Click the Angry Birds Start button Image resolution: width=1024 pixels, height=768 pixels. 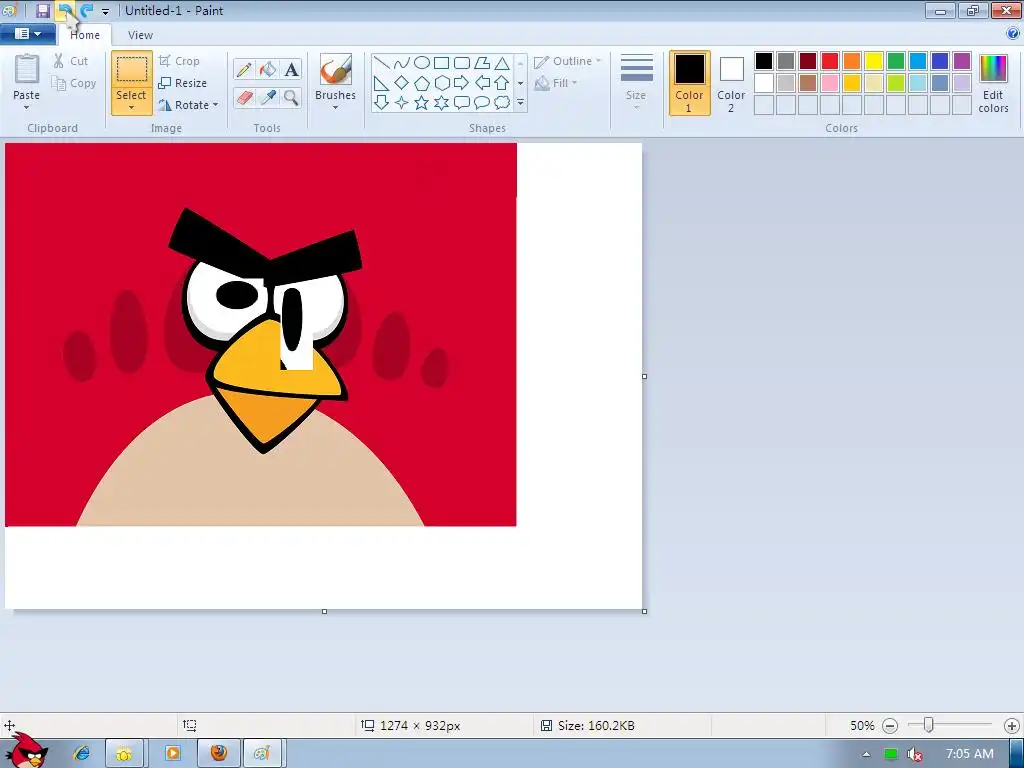[x=26, y=750]
